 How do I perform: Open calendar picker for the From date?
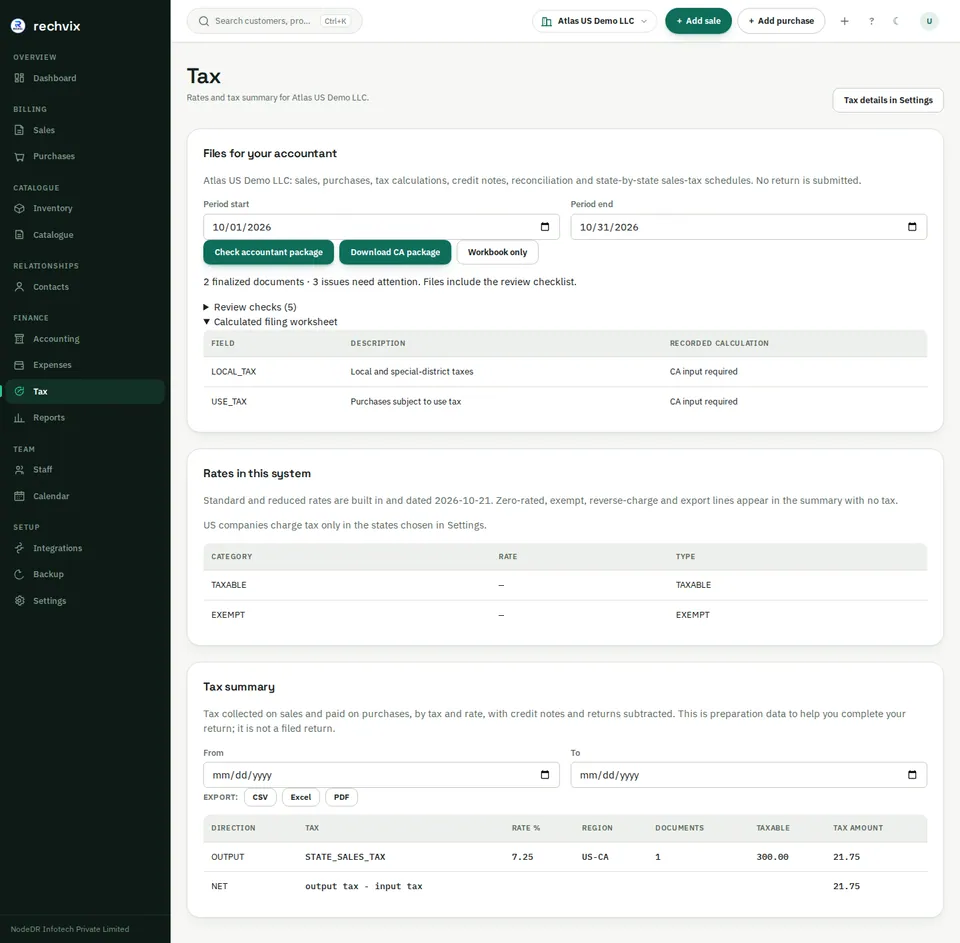[x=545, y=775]
